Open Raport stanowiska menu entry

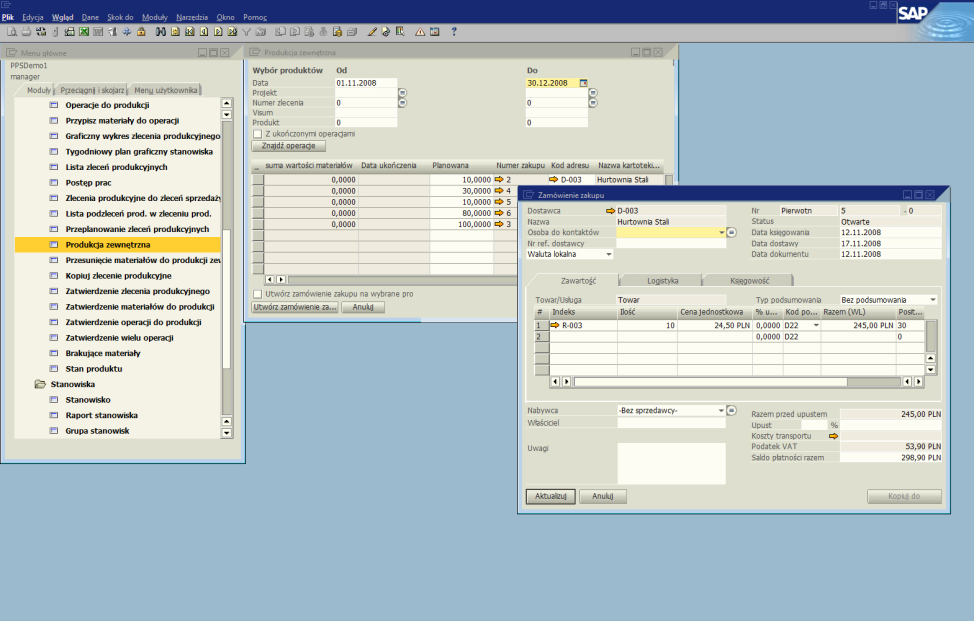tap(102, 415)
